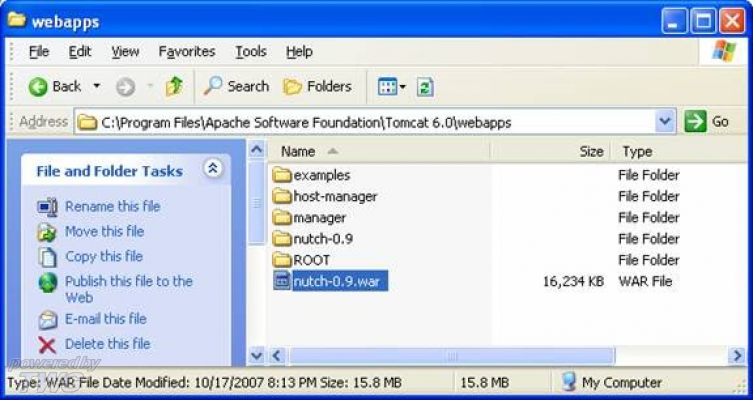Click the horizontal scrollbar left arrow

point(276,356)
